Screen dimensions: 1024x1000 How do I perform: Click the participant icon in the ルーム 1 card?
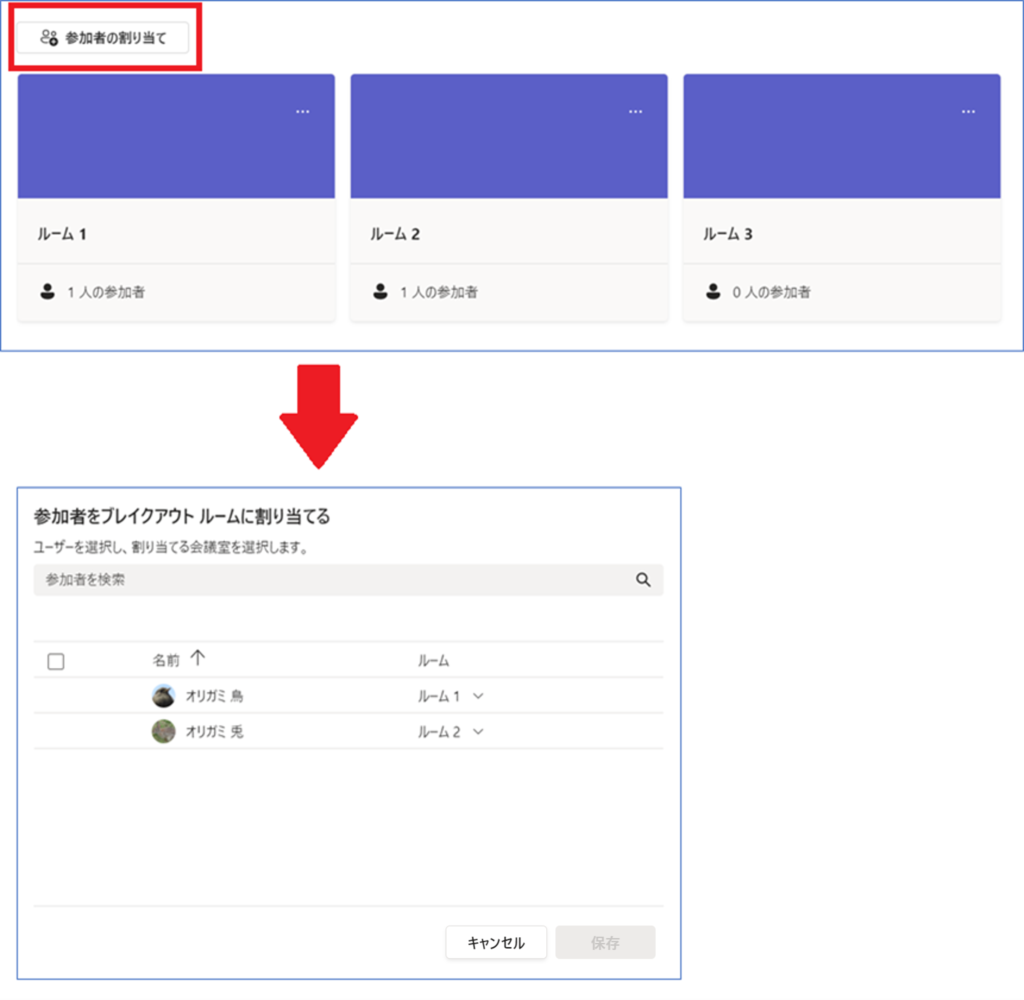[x=47, y=292]
